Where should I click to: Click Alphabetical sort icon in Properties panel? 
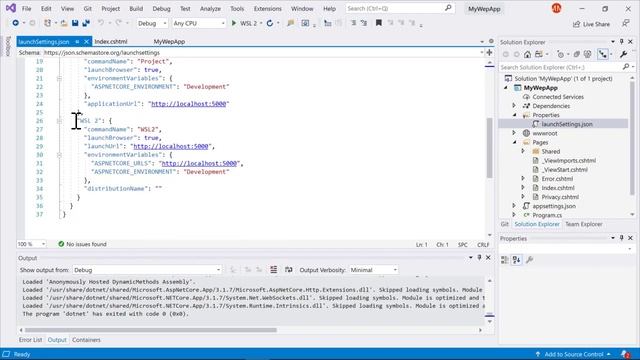pyautogui.click(x=516, y=260)
